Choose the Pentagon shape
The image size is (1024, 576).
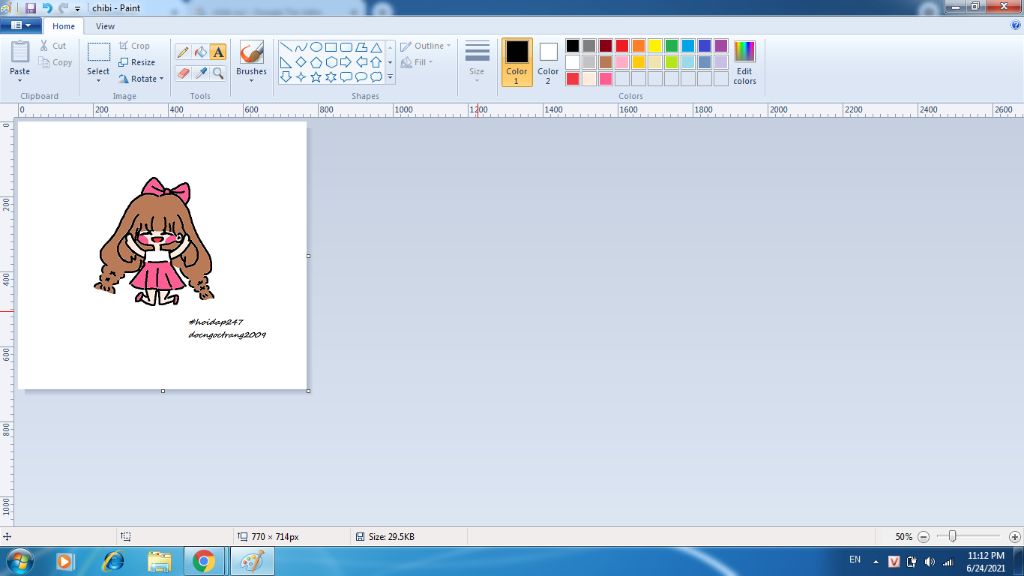click(315, 62)
